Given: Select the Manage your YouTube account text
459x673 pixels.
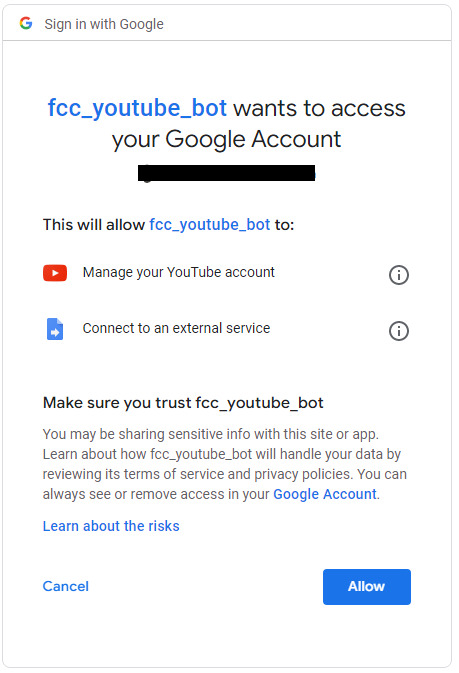Looking at the screenshot, I should (179, 272).
